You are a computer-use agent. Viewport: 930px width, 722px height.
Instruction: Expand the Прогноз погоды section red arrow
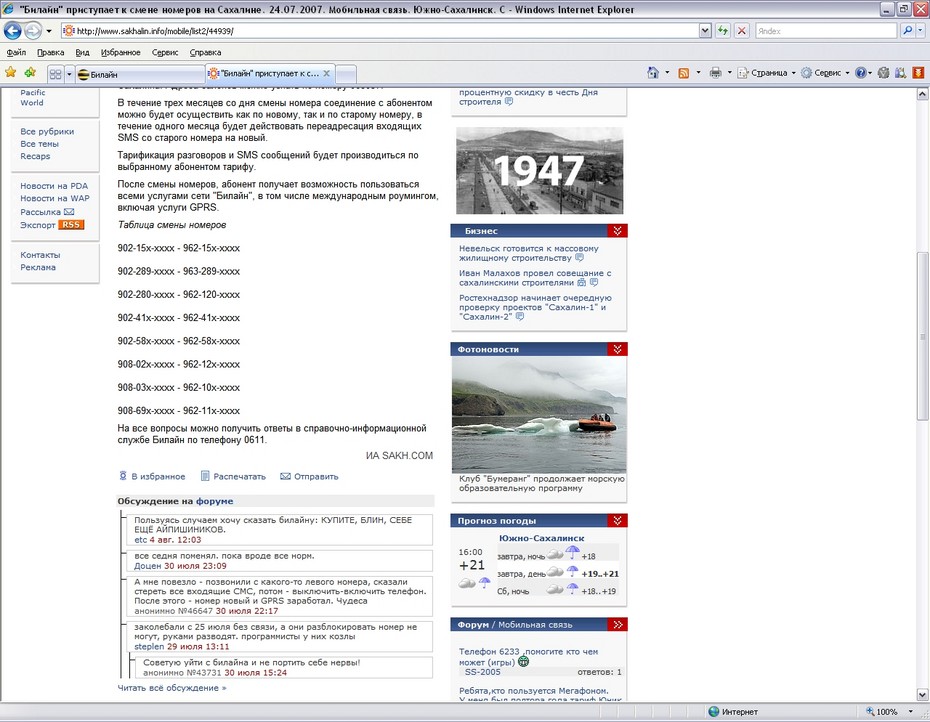click(617, 521)
